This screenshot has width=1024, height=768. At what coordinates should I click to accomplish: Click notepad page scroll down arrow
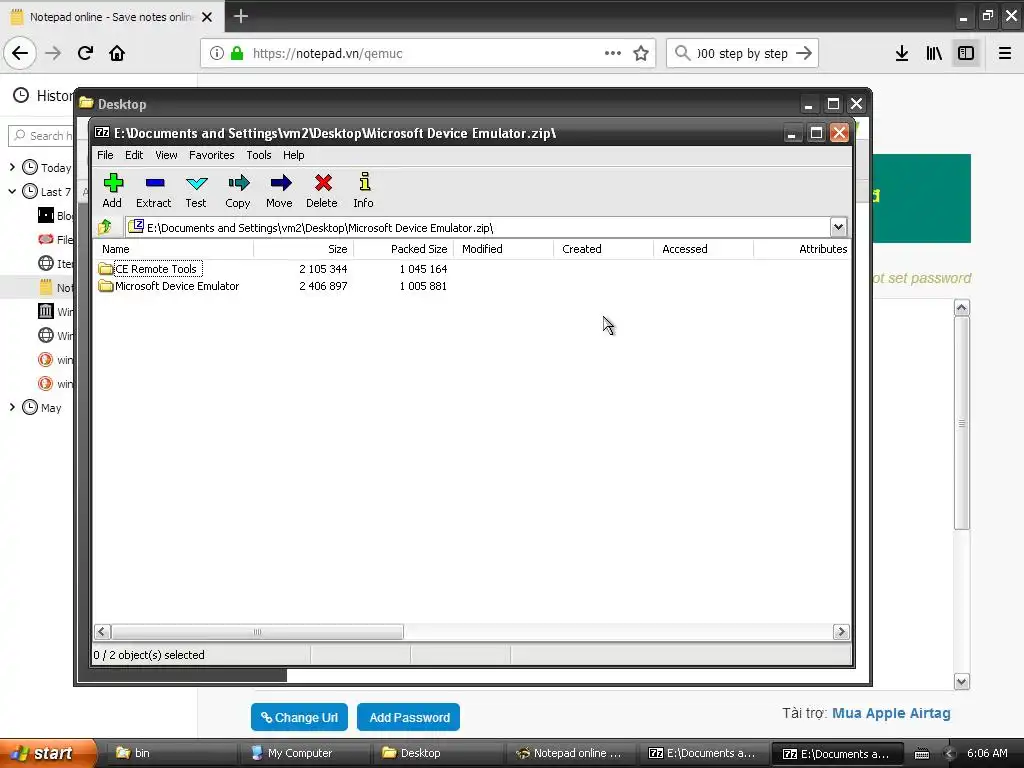[961, 682]
